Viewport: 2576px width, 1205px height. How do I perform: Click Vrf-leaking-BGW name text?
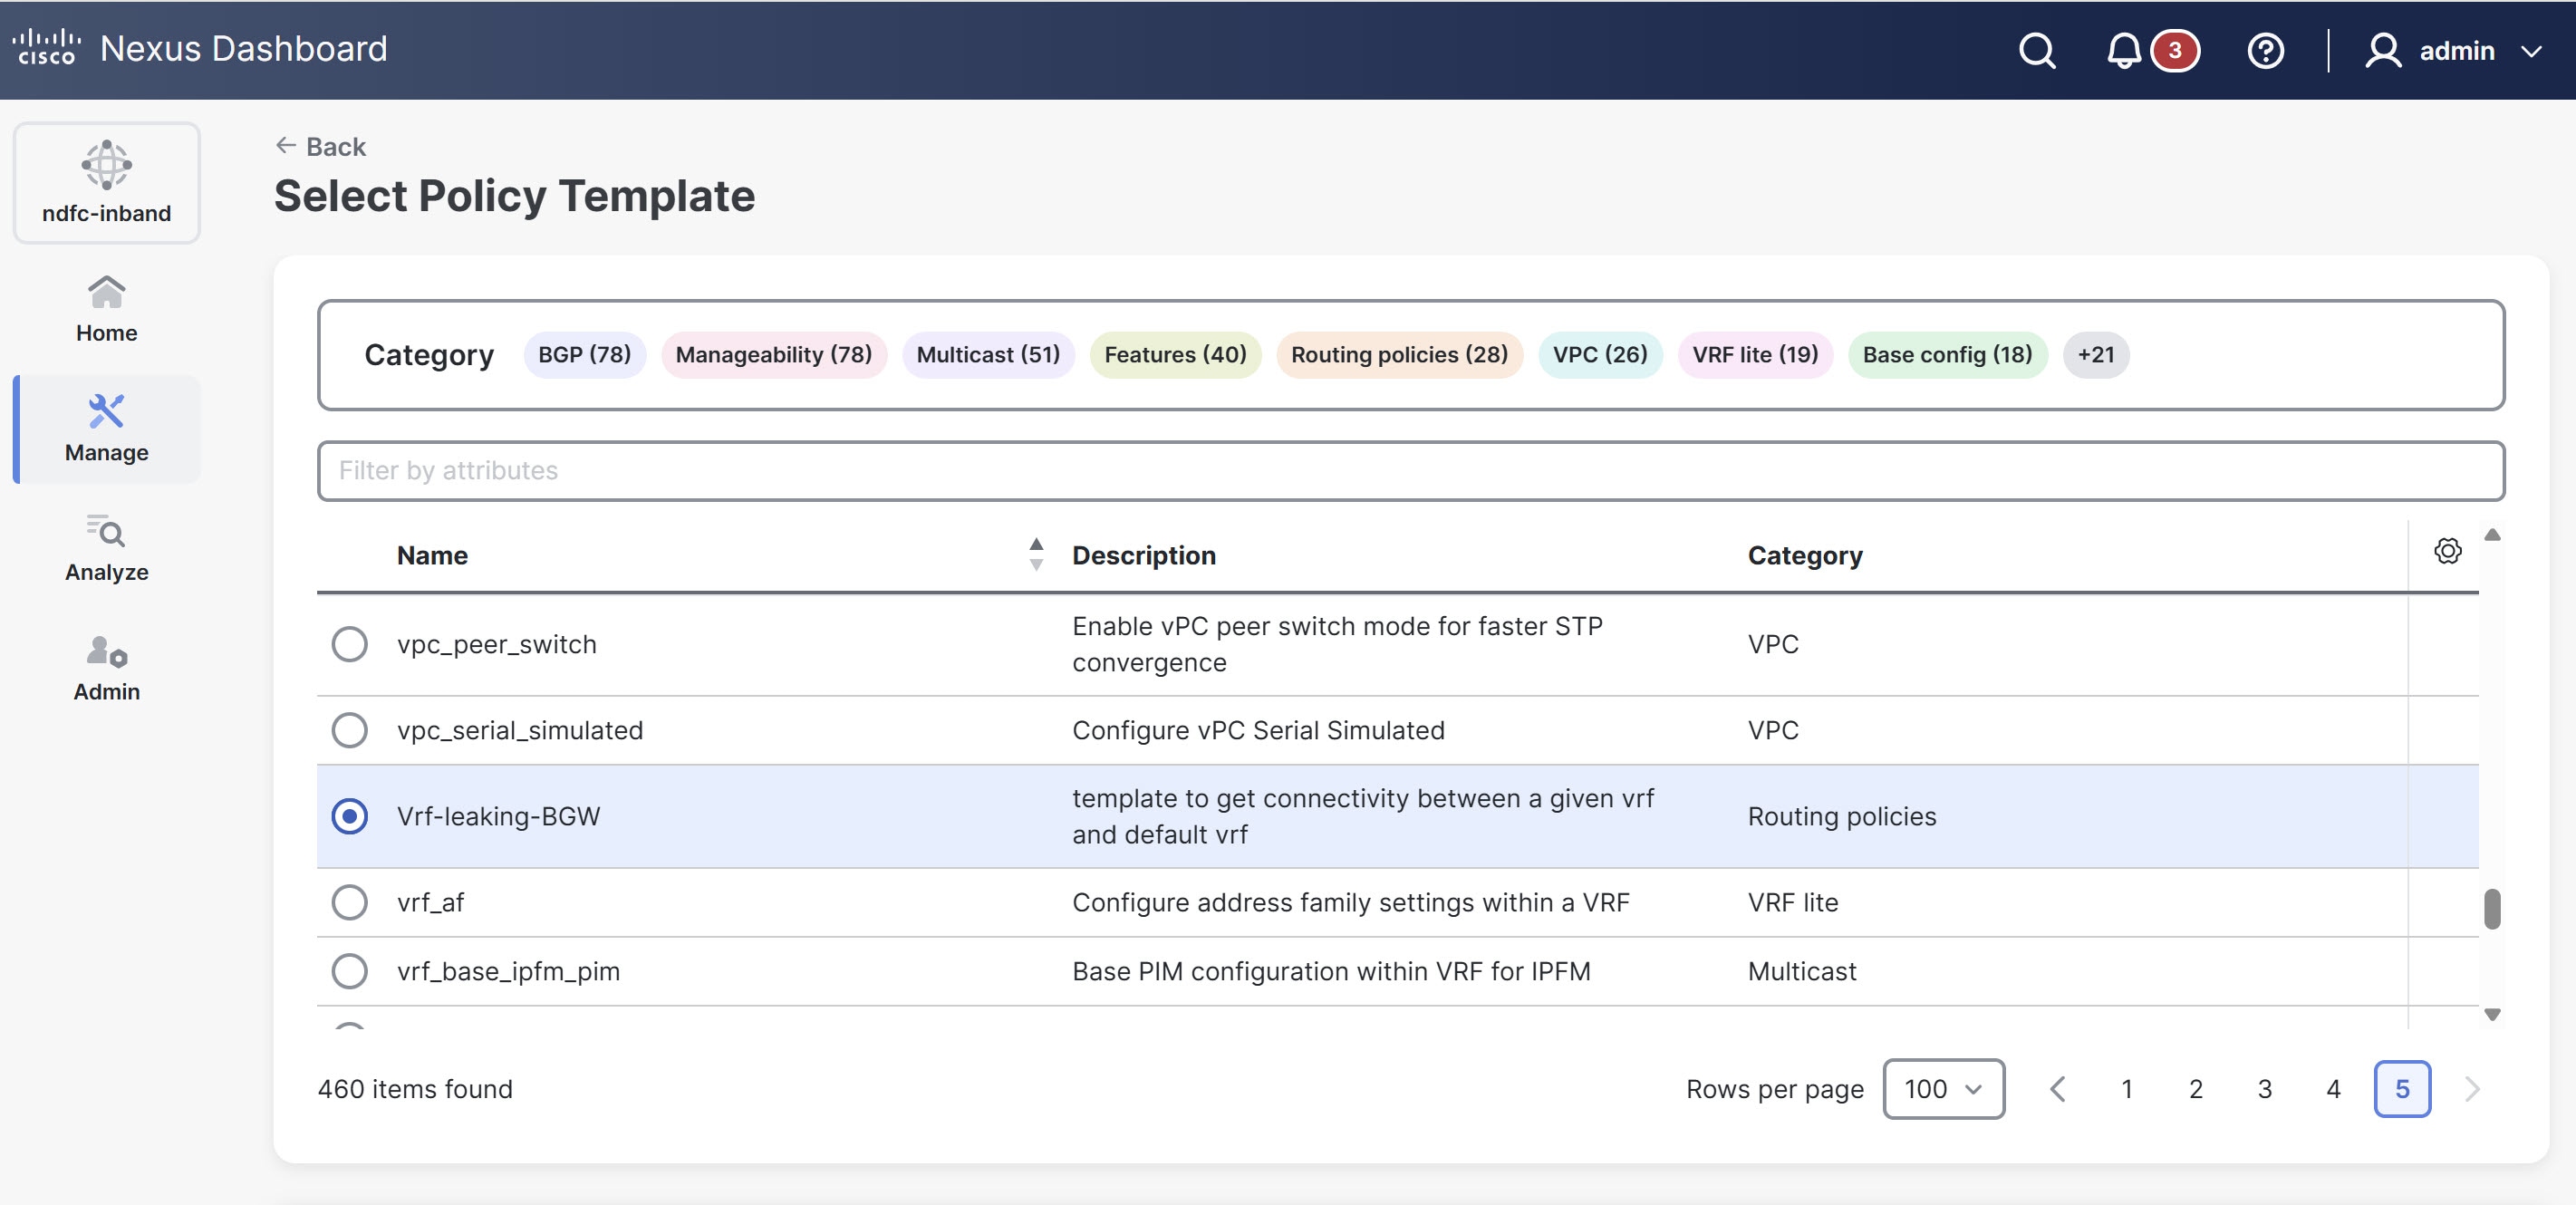point(498,816)
